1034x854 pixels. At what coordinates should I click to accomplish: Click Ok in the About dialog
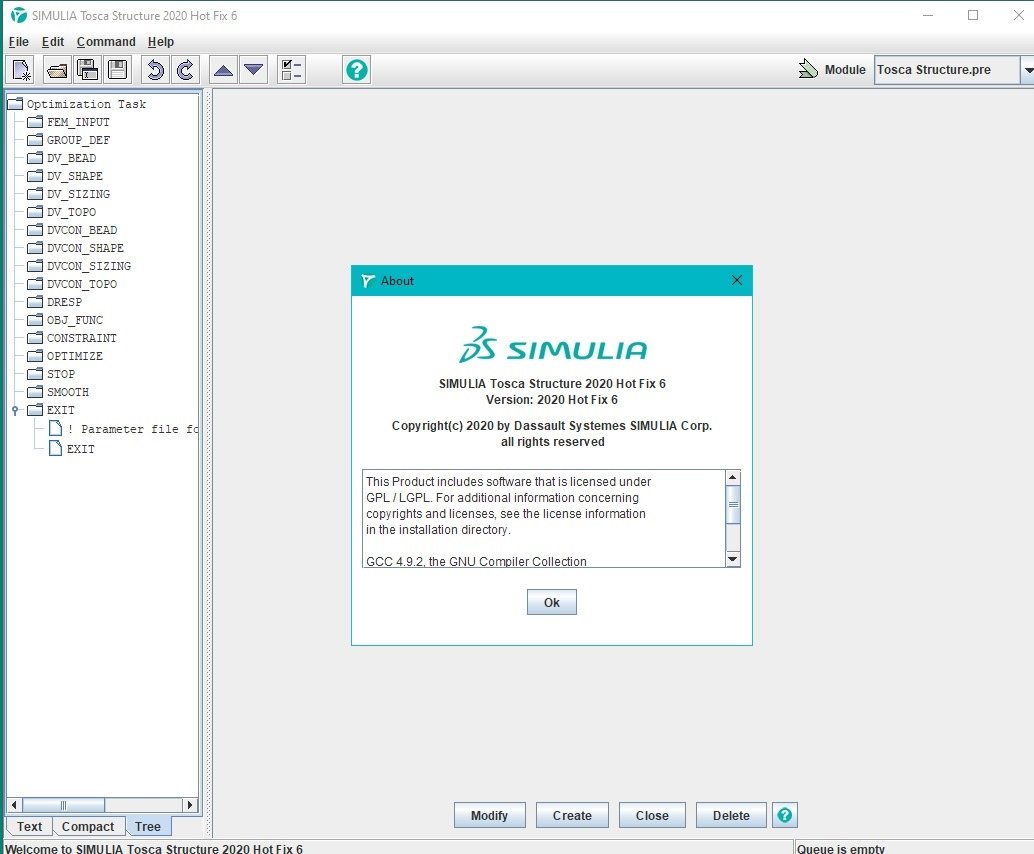tap(551, 602)
